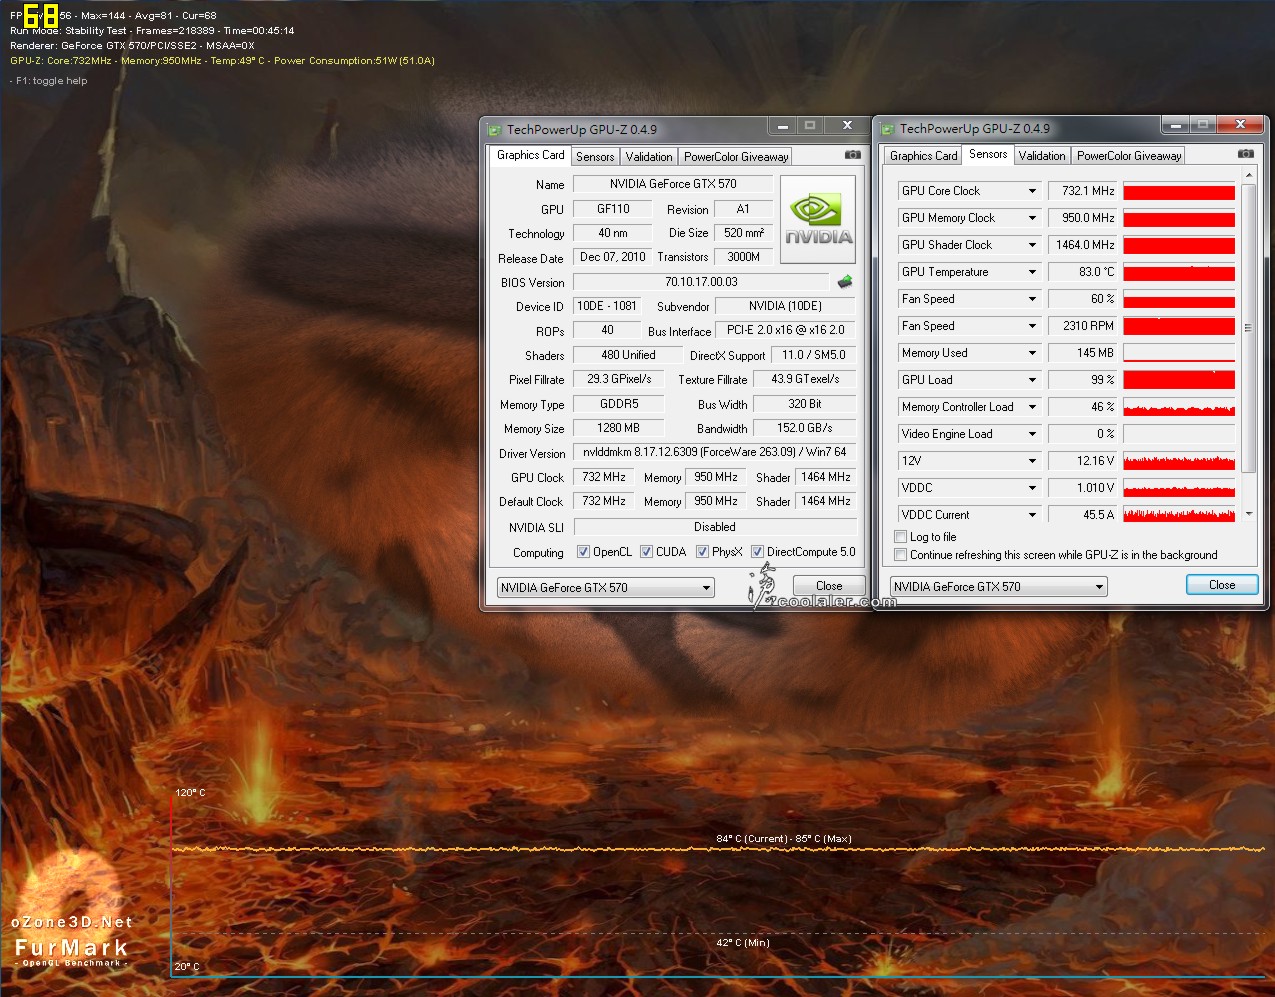Click the NVIDIA SLI field showing Disabled

tap(715, 527)
